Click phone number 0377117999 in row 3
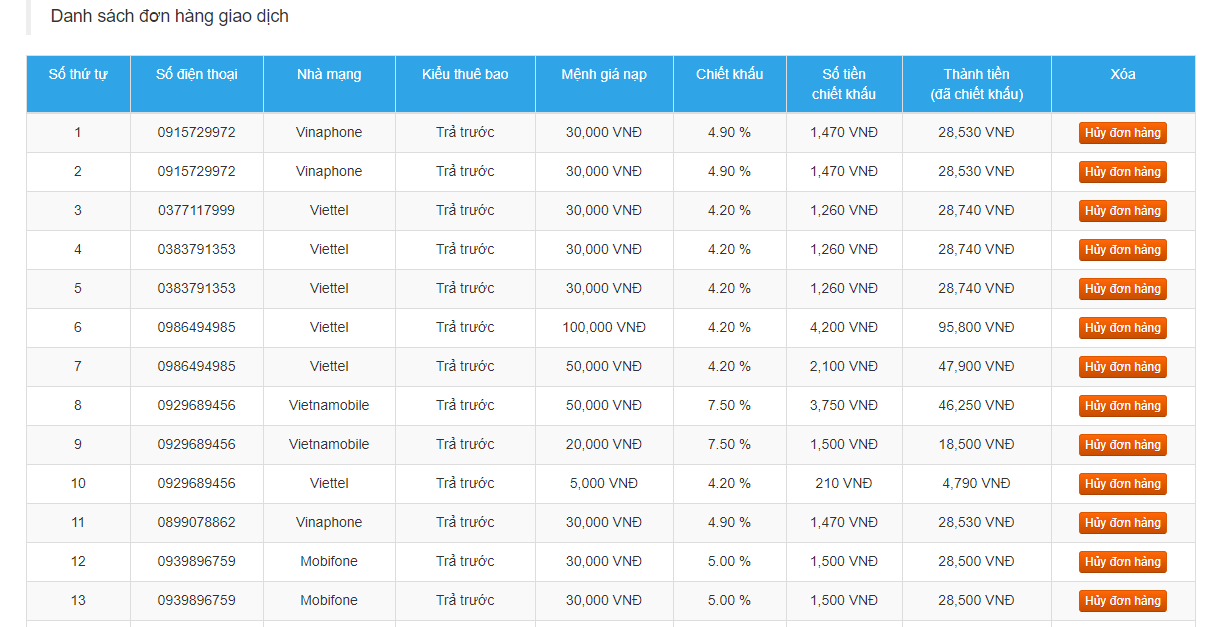The width and height of the screenshot is (1207, 627). click(x=197, y=211)
